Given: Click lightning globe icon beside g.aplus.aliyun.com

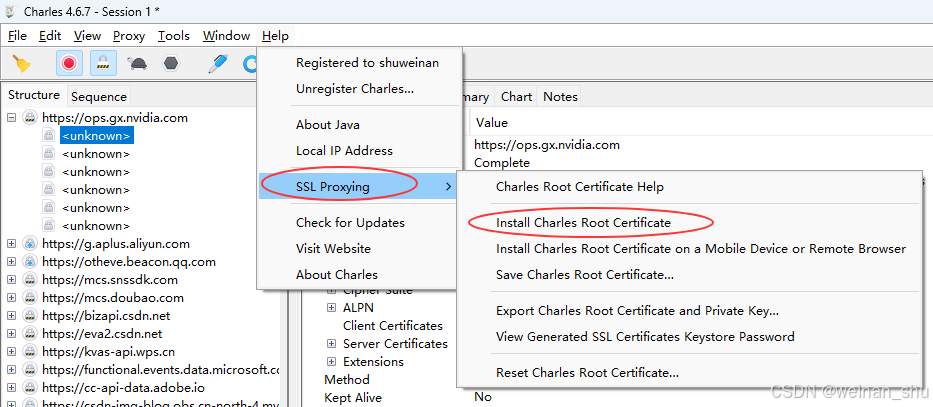Looking at the screenshot, I should [x=30, y=244].
